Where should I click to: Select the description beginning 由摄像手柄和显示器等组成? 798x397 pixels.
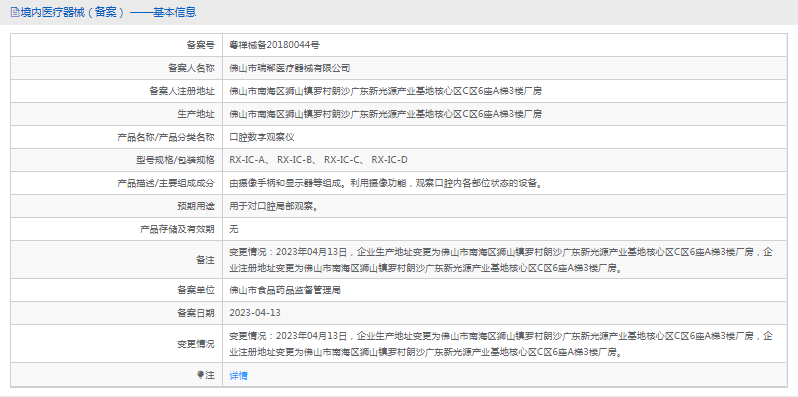385,183
